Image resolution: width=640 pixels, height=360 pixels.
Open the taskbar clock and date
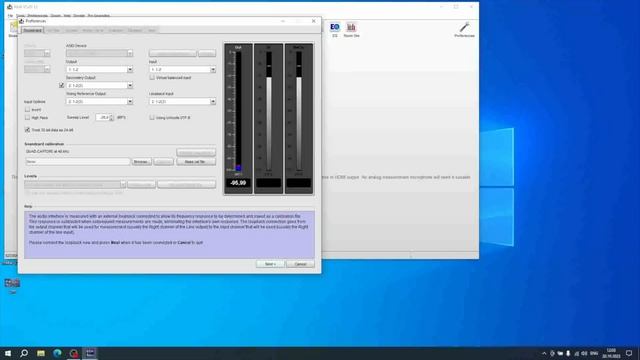coord(611,353)
